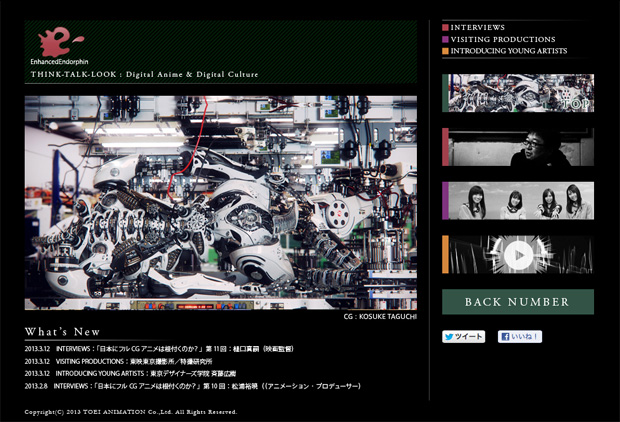Open the INTERVIEWS menu item
Screen dimensions: 620x422
478,27
